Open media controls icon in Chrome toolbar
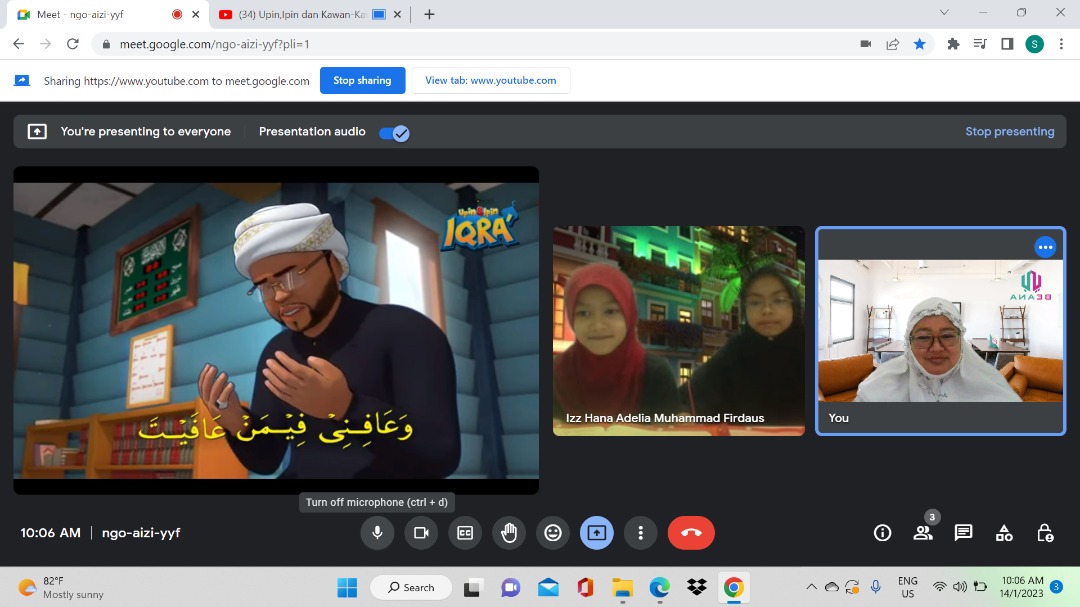 (x=980, y=44)
